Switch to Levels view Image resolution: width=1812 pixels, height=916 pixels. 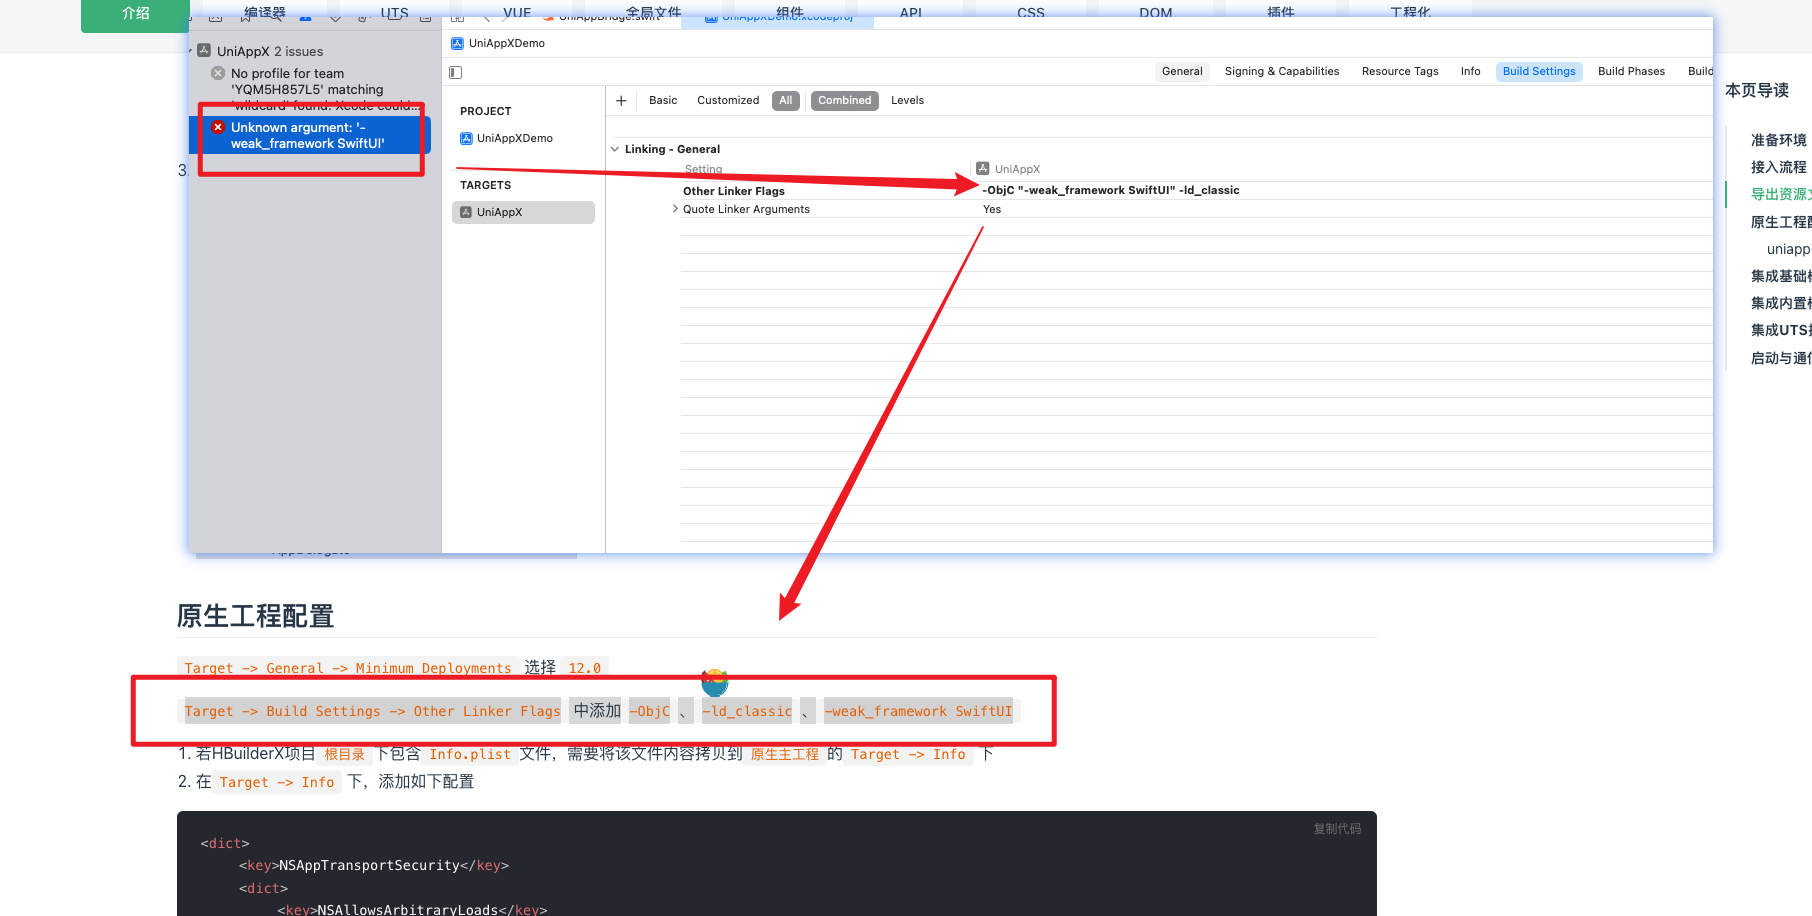tap(907, 100)
